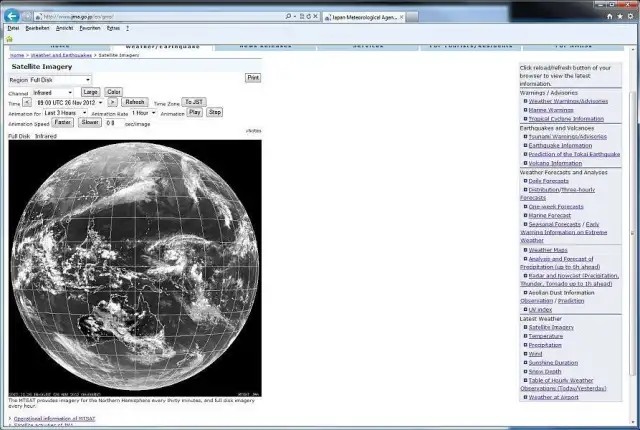Open the Tropical Cyclone Information link
The width and height of the screenshot is (640, 430).
point(566,118)
